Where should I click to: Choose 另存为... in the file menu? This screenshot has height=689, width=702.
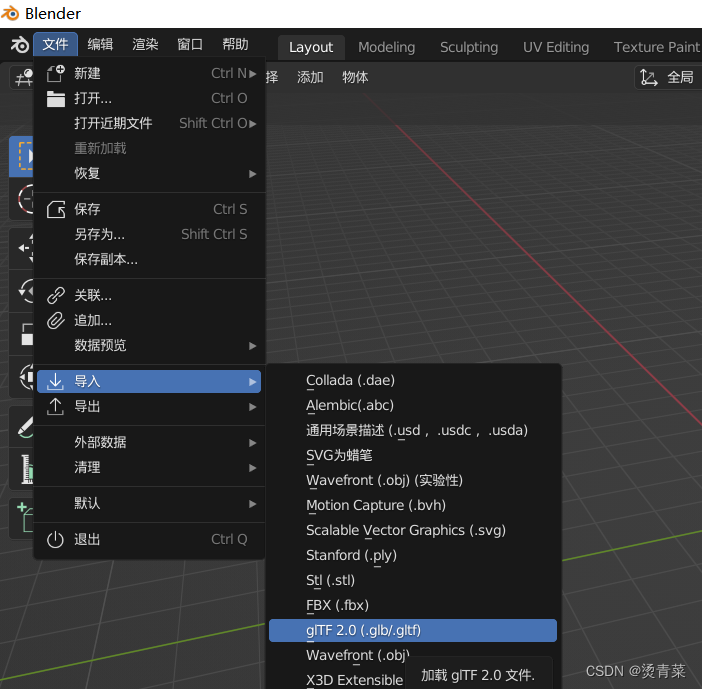click(x=149, y=235)
